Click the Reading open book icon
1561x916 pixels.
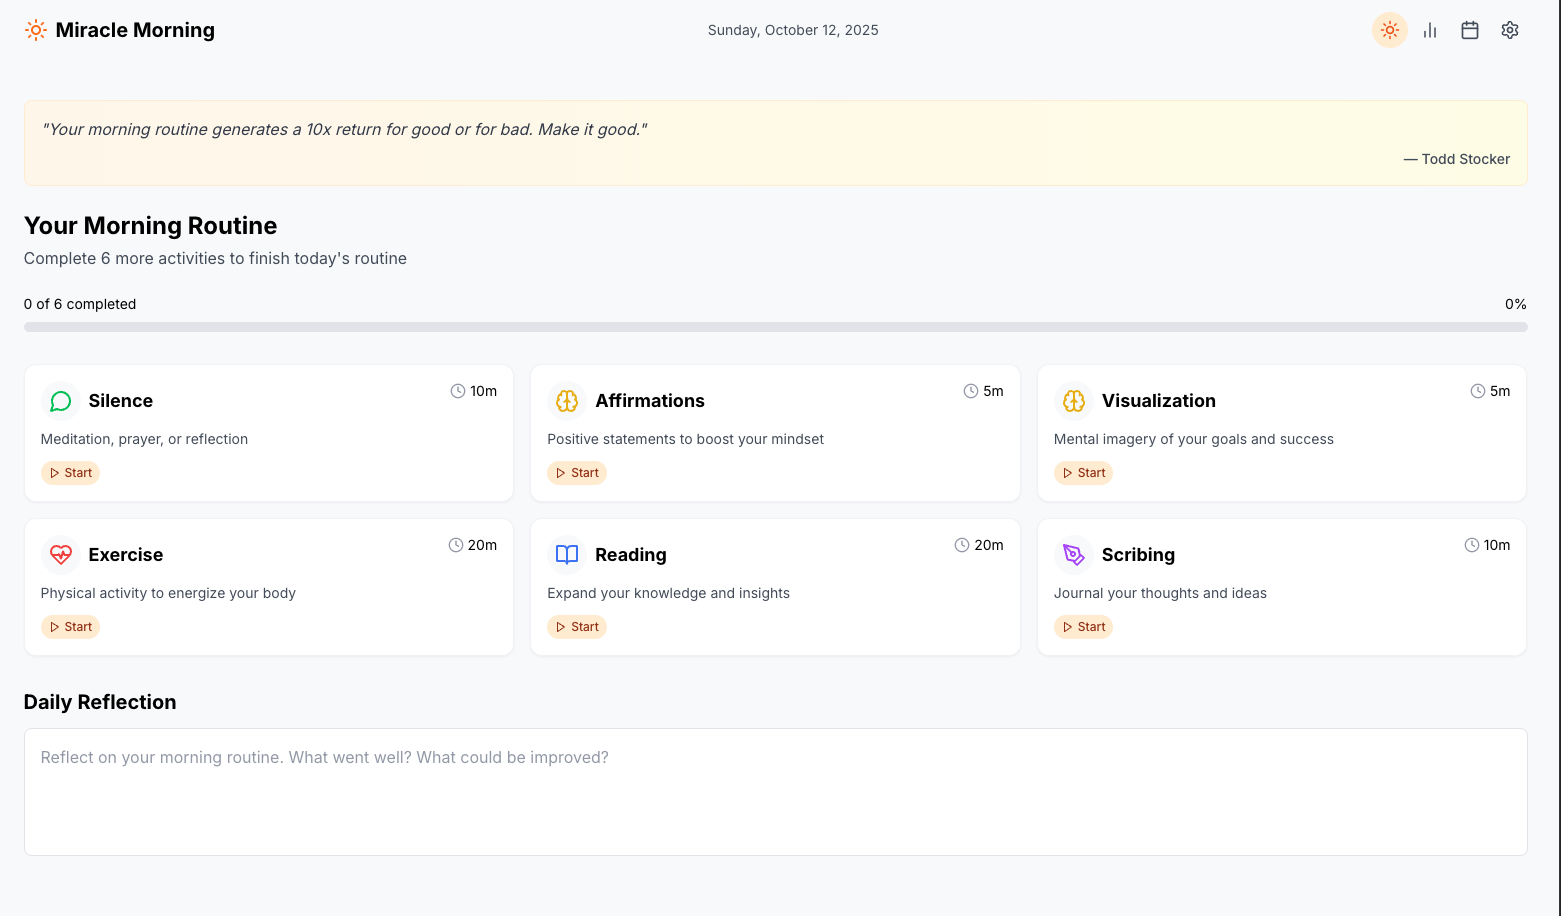click(x=567, y=555)
